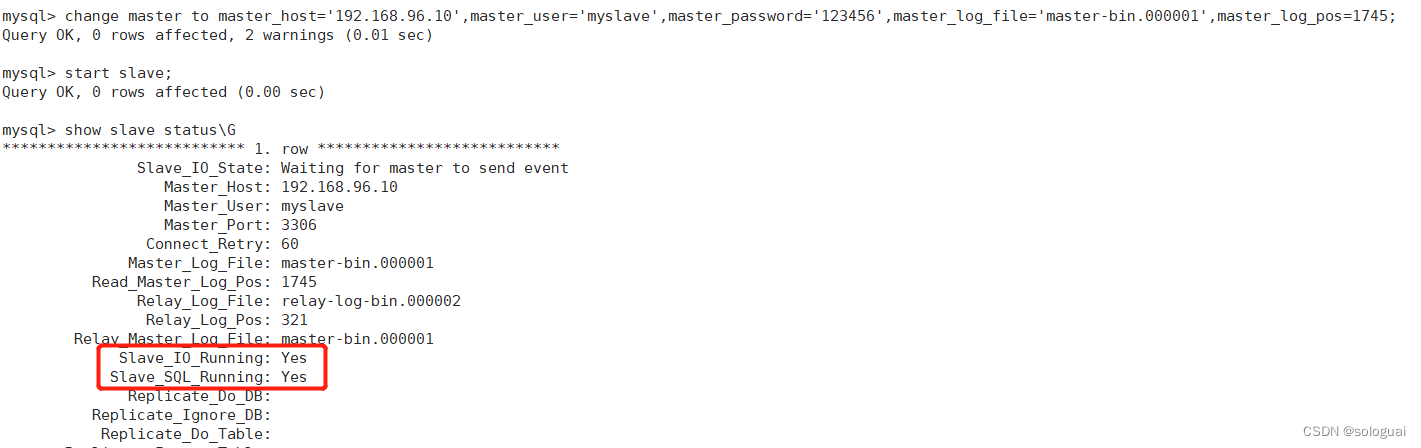Click the Master_Log_File value master-bin.000001
1421x448 pixels.
point(357,263)
